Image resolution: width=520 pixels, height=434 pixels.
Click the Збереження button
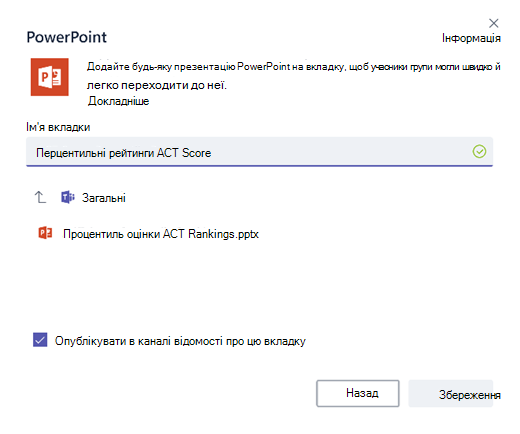[451, 393]
